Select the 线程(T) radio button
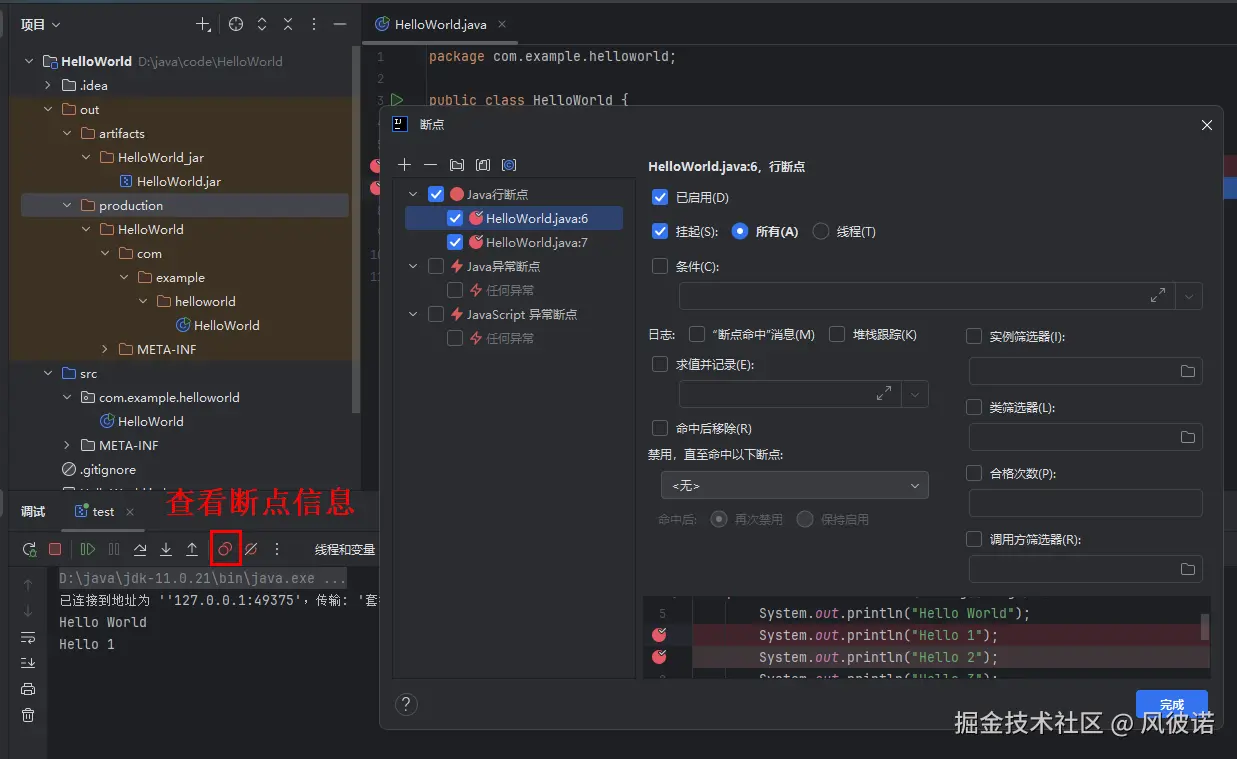1237x759 pixels. coord(821,231)
